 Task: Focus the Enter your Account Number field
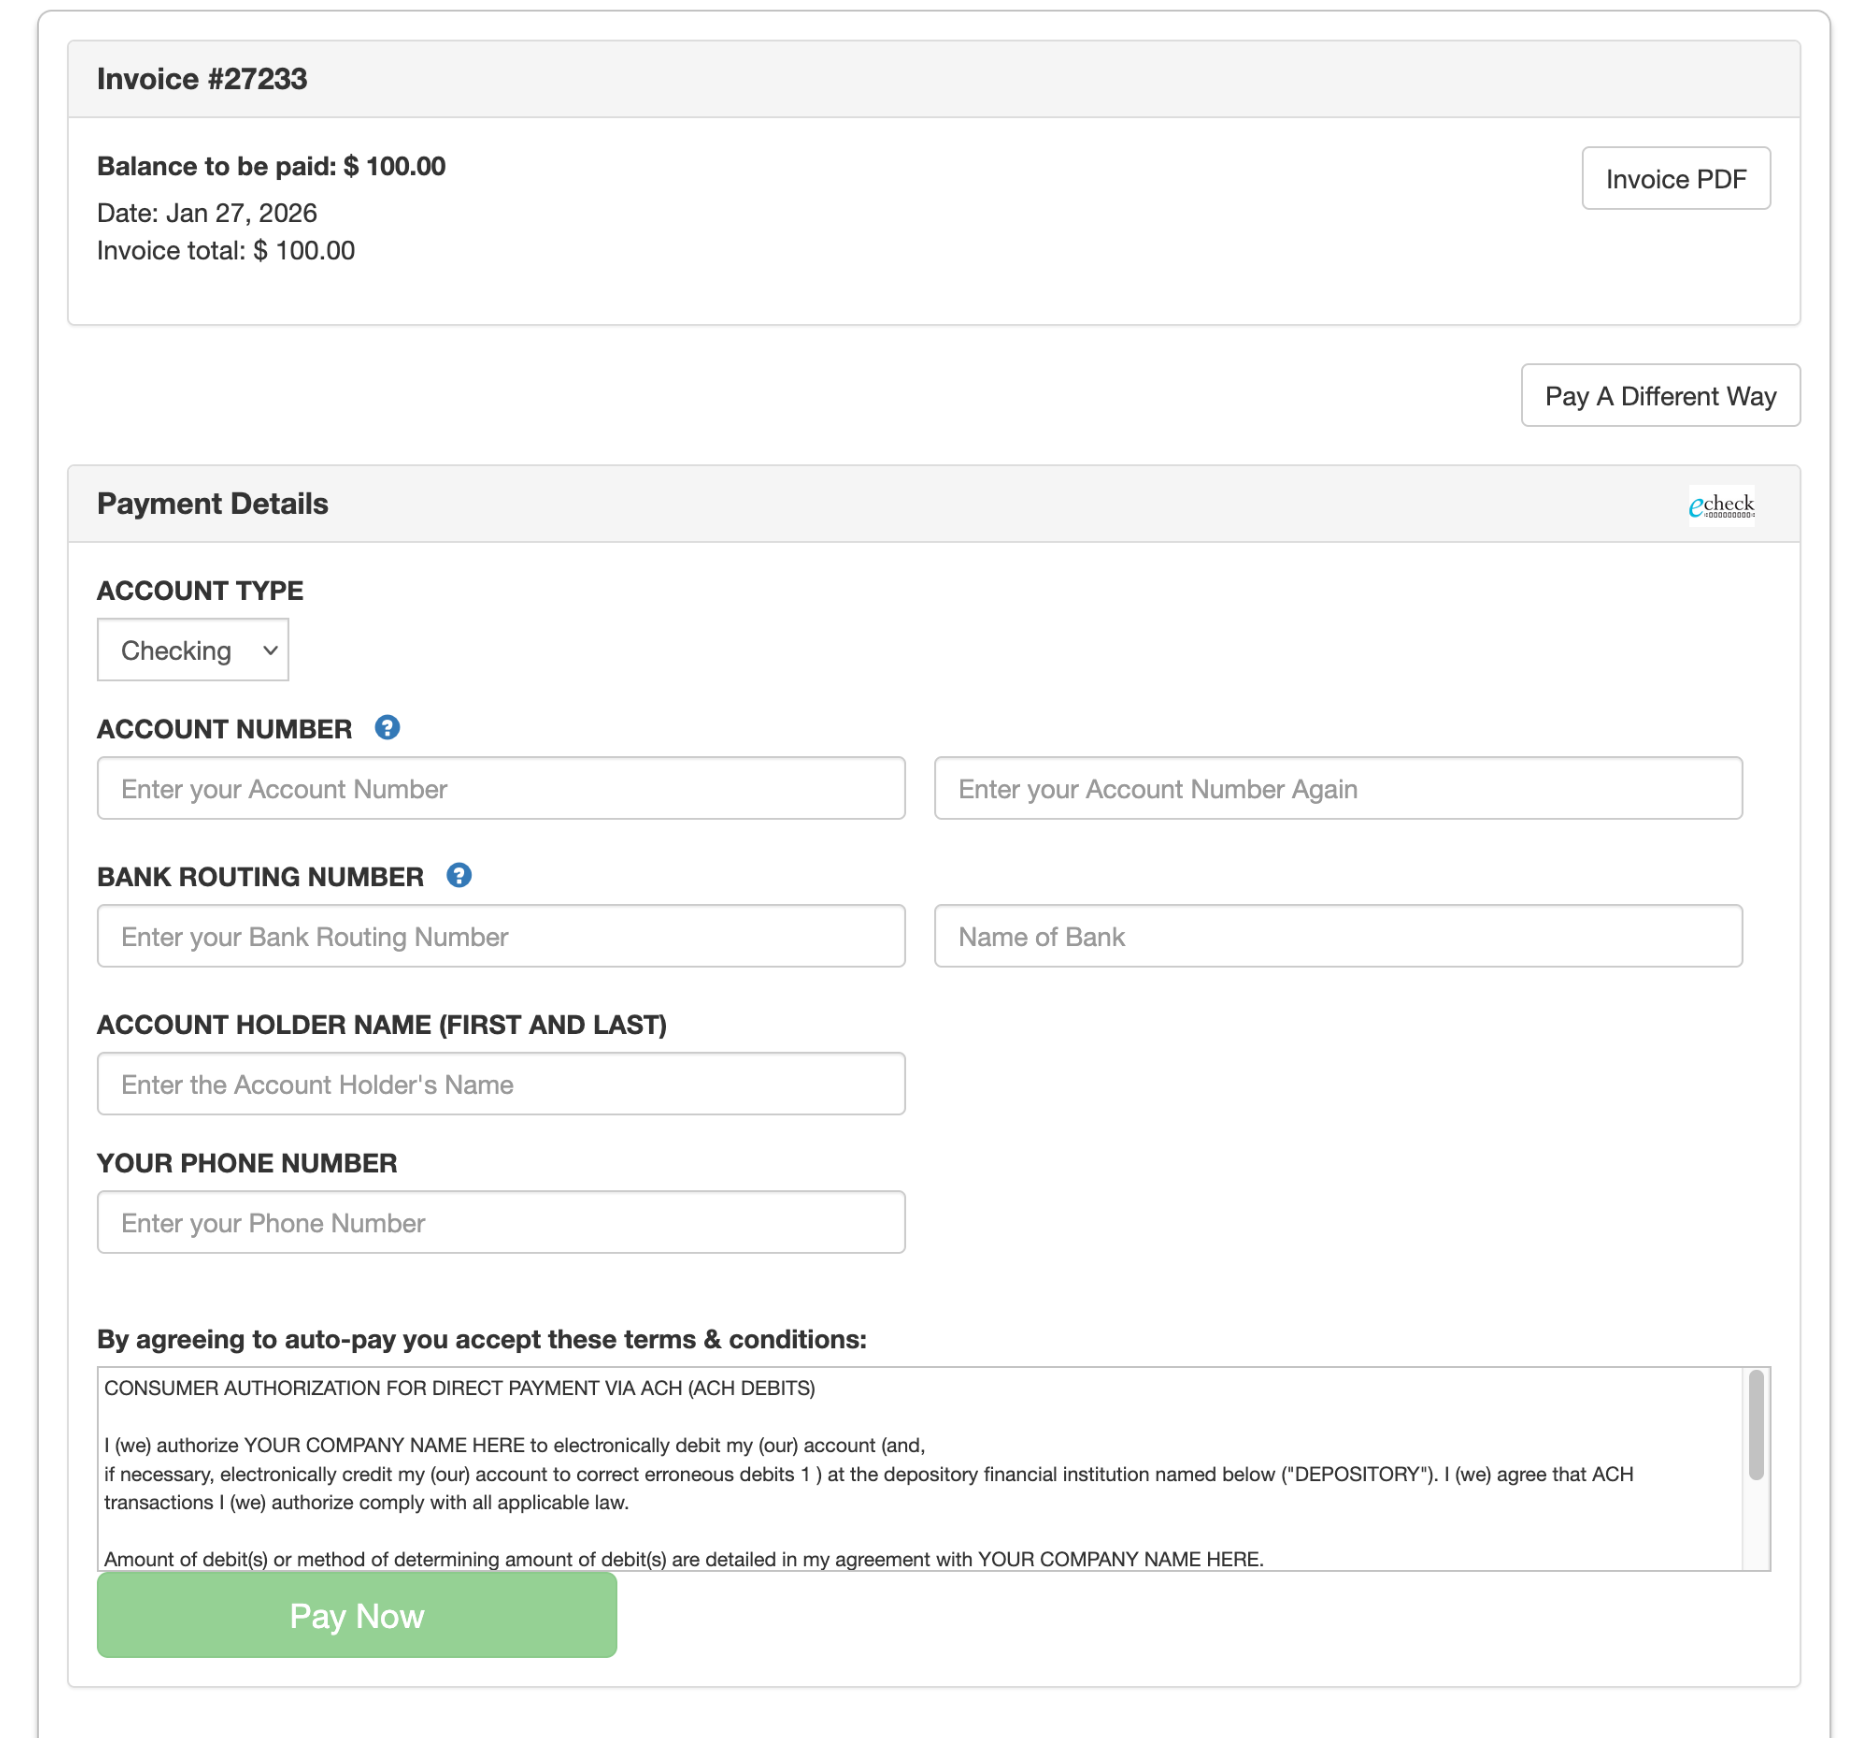(501, 789)
